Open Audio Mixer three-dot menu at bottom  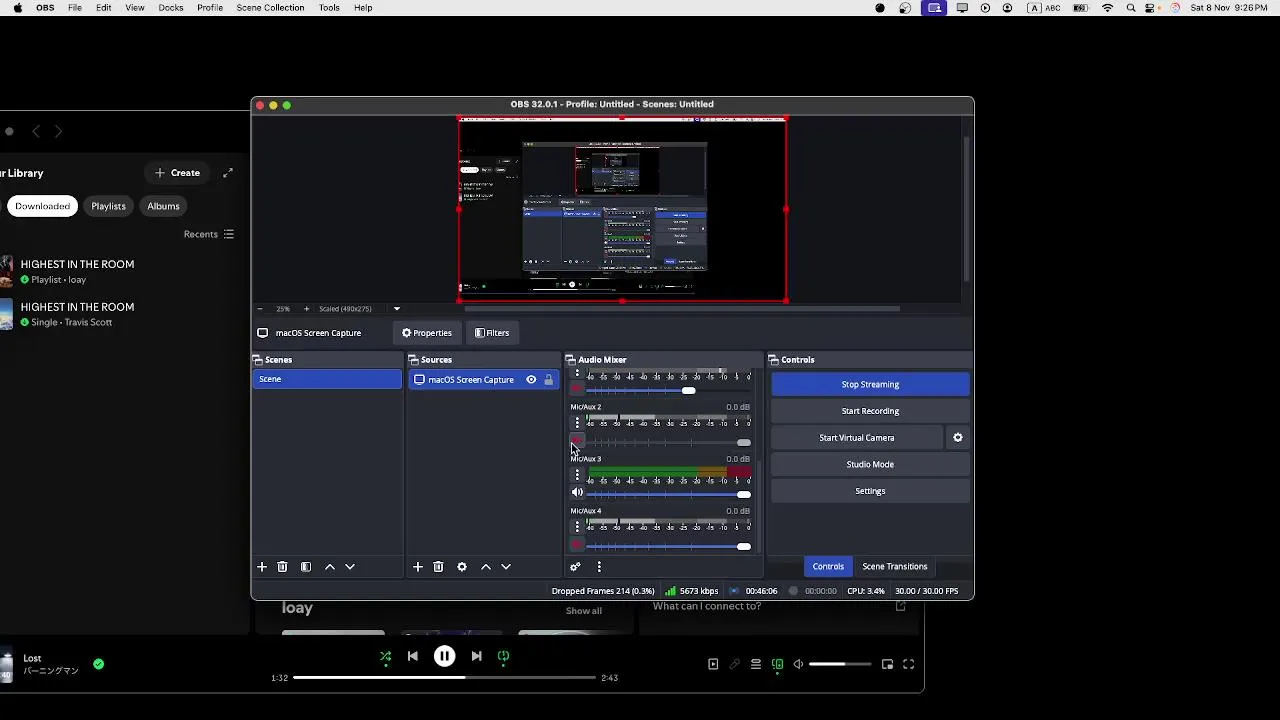tap(599, 567)
